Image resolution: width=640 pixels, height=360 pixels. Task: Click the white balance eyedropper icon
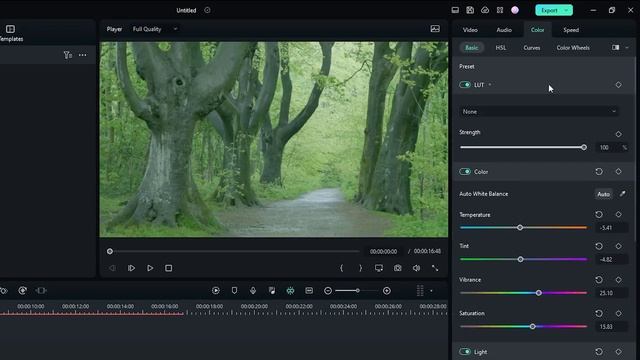622,193
